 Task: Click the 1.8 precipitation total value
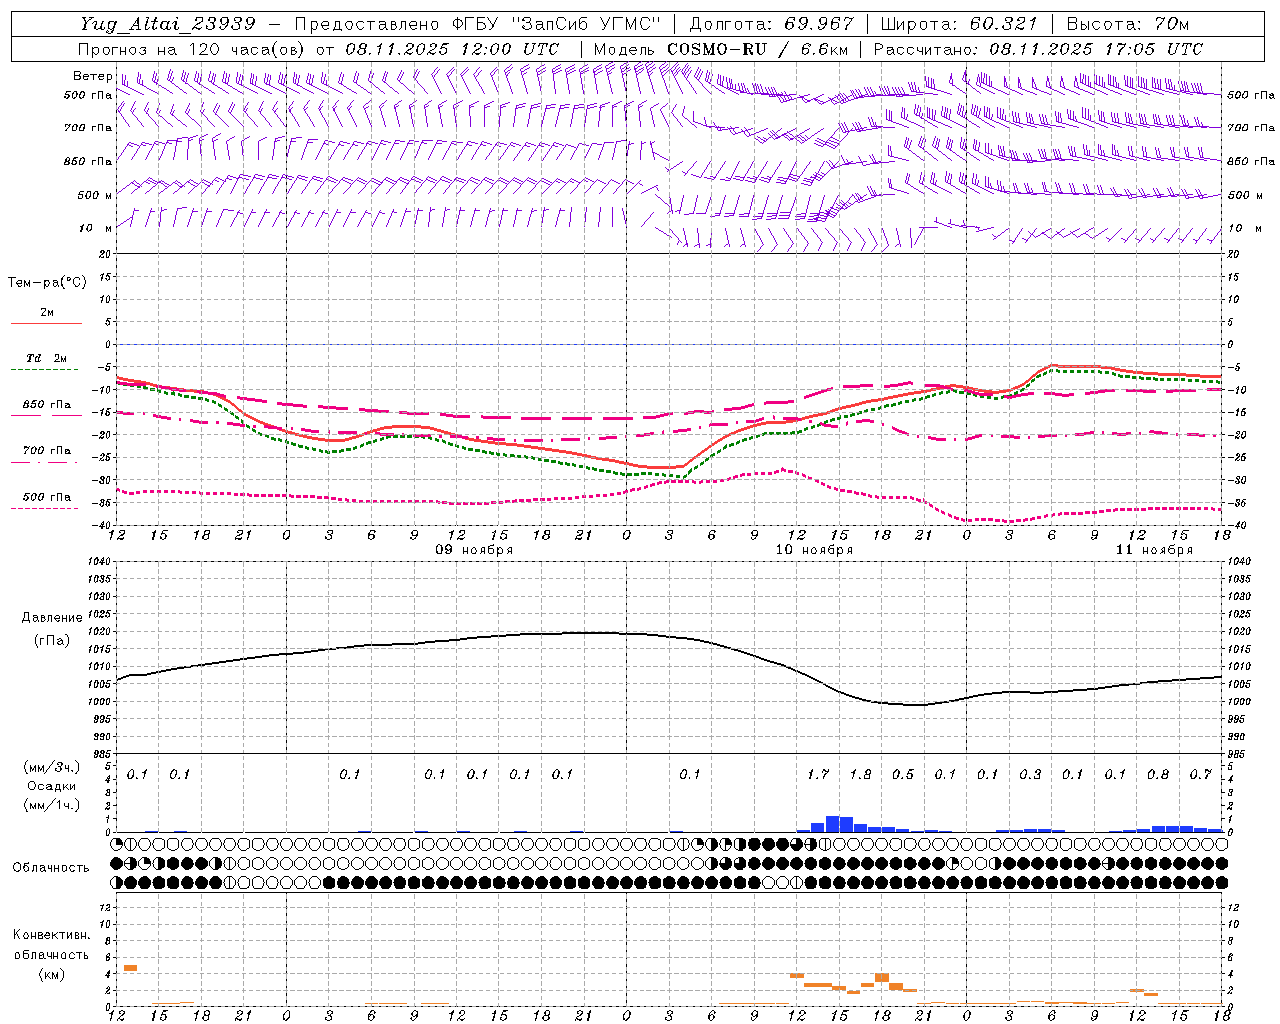pyautogui.click(x=860, y=774)
